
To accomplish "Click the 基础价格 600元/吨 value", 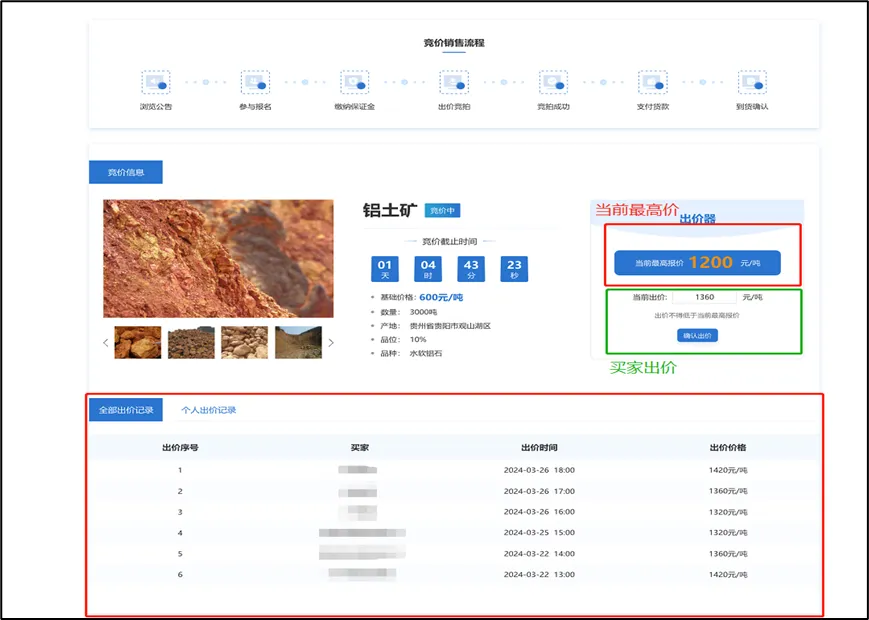I will pos(441,298).
